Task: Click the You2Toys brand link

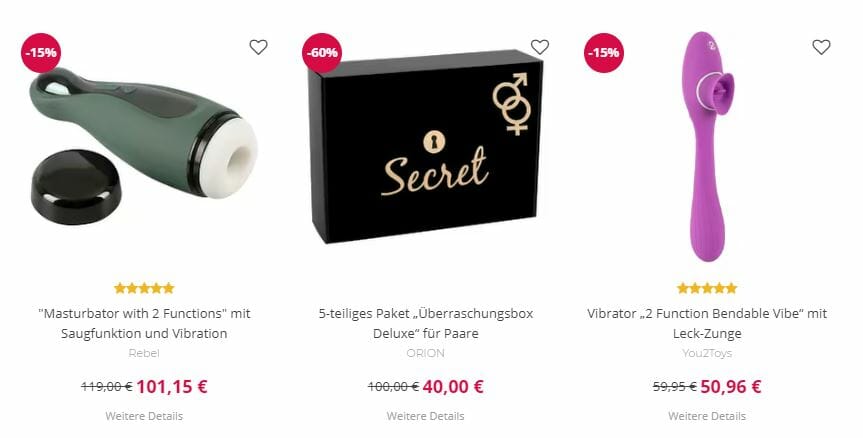Action: tap(707, 353)
